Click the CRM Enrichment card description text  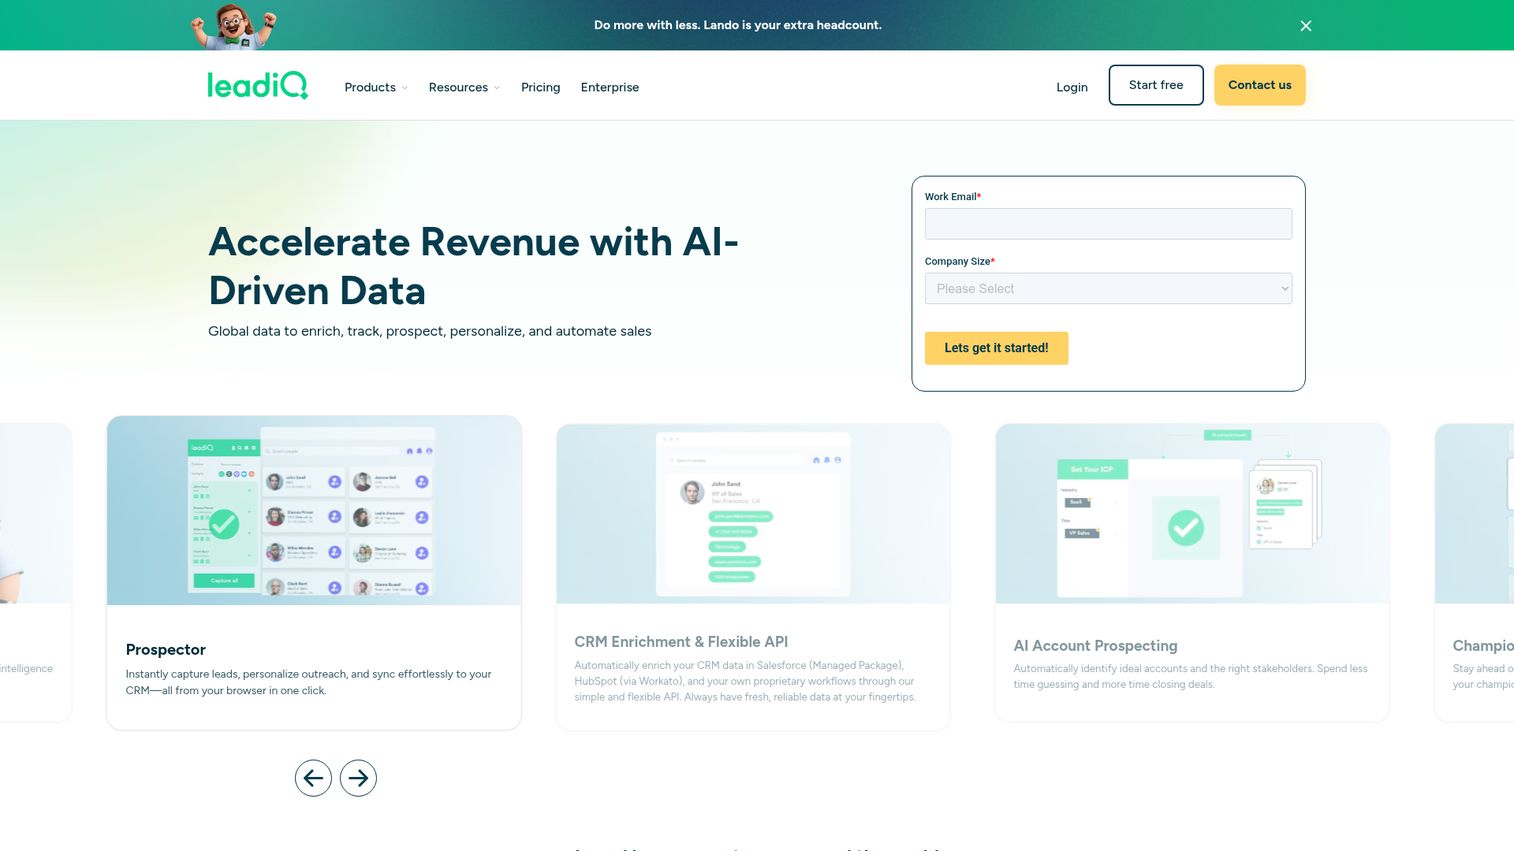tap(745, 681)
